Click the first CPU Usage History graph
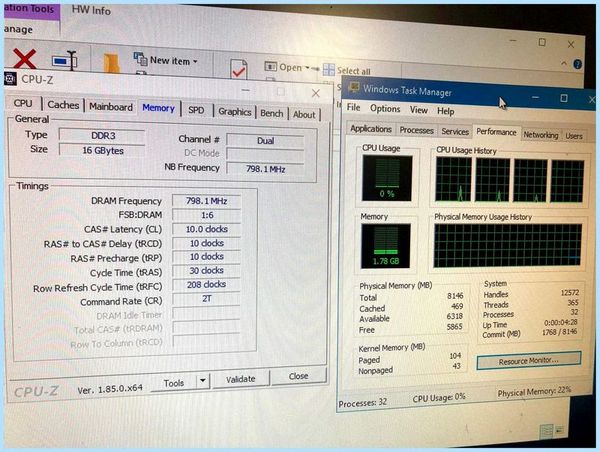This screenshot has height=452, width=600. tap(453, 179)
